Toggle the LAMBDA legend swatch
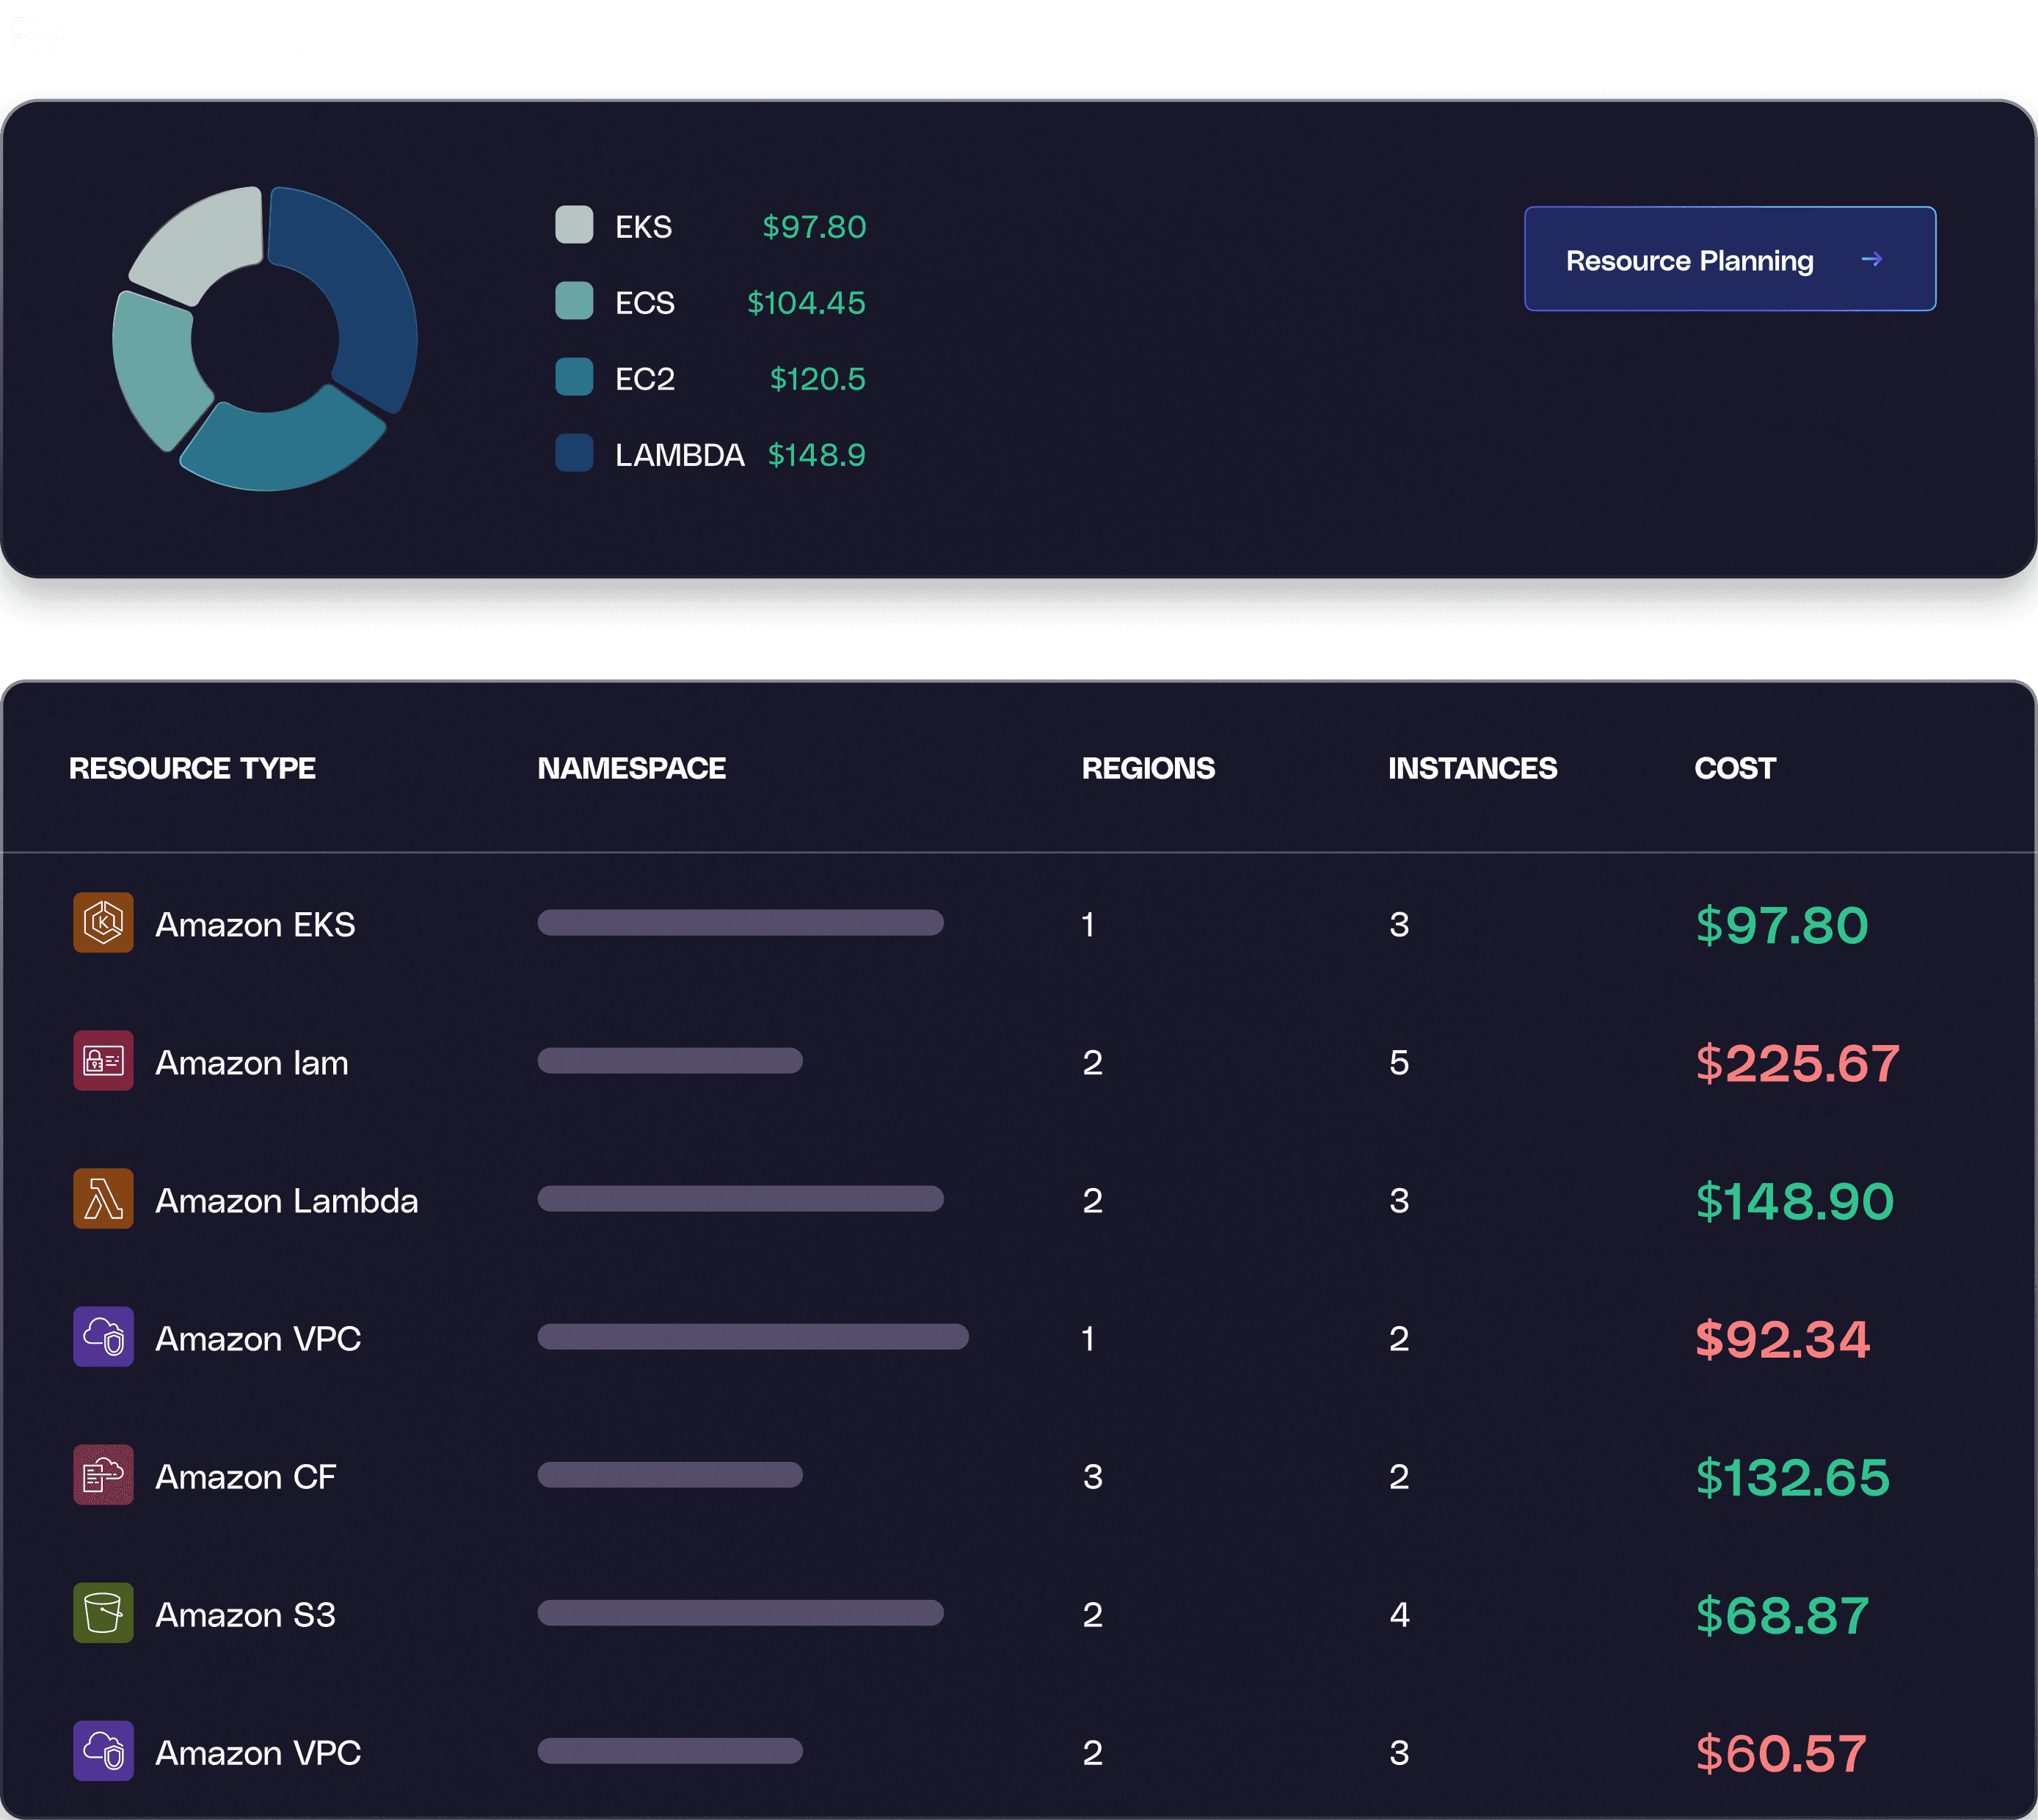Image resolution: width=2038 pixels, height=1820 pixels. click(574, 453)
